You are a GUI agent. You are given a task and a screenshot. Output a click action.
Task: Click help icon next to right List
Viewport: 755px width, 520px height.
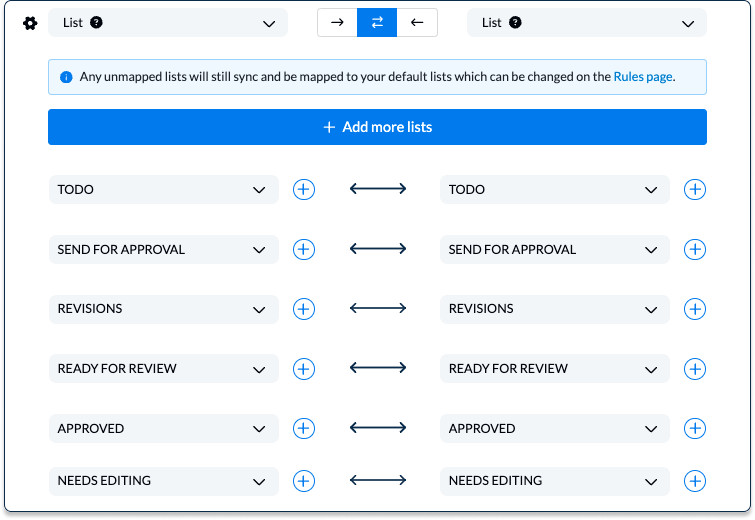[515, 22]
